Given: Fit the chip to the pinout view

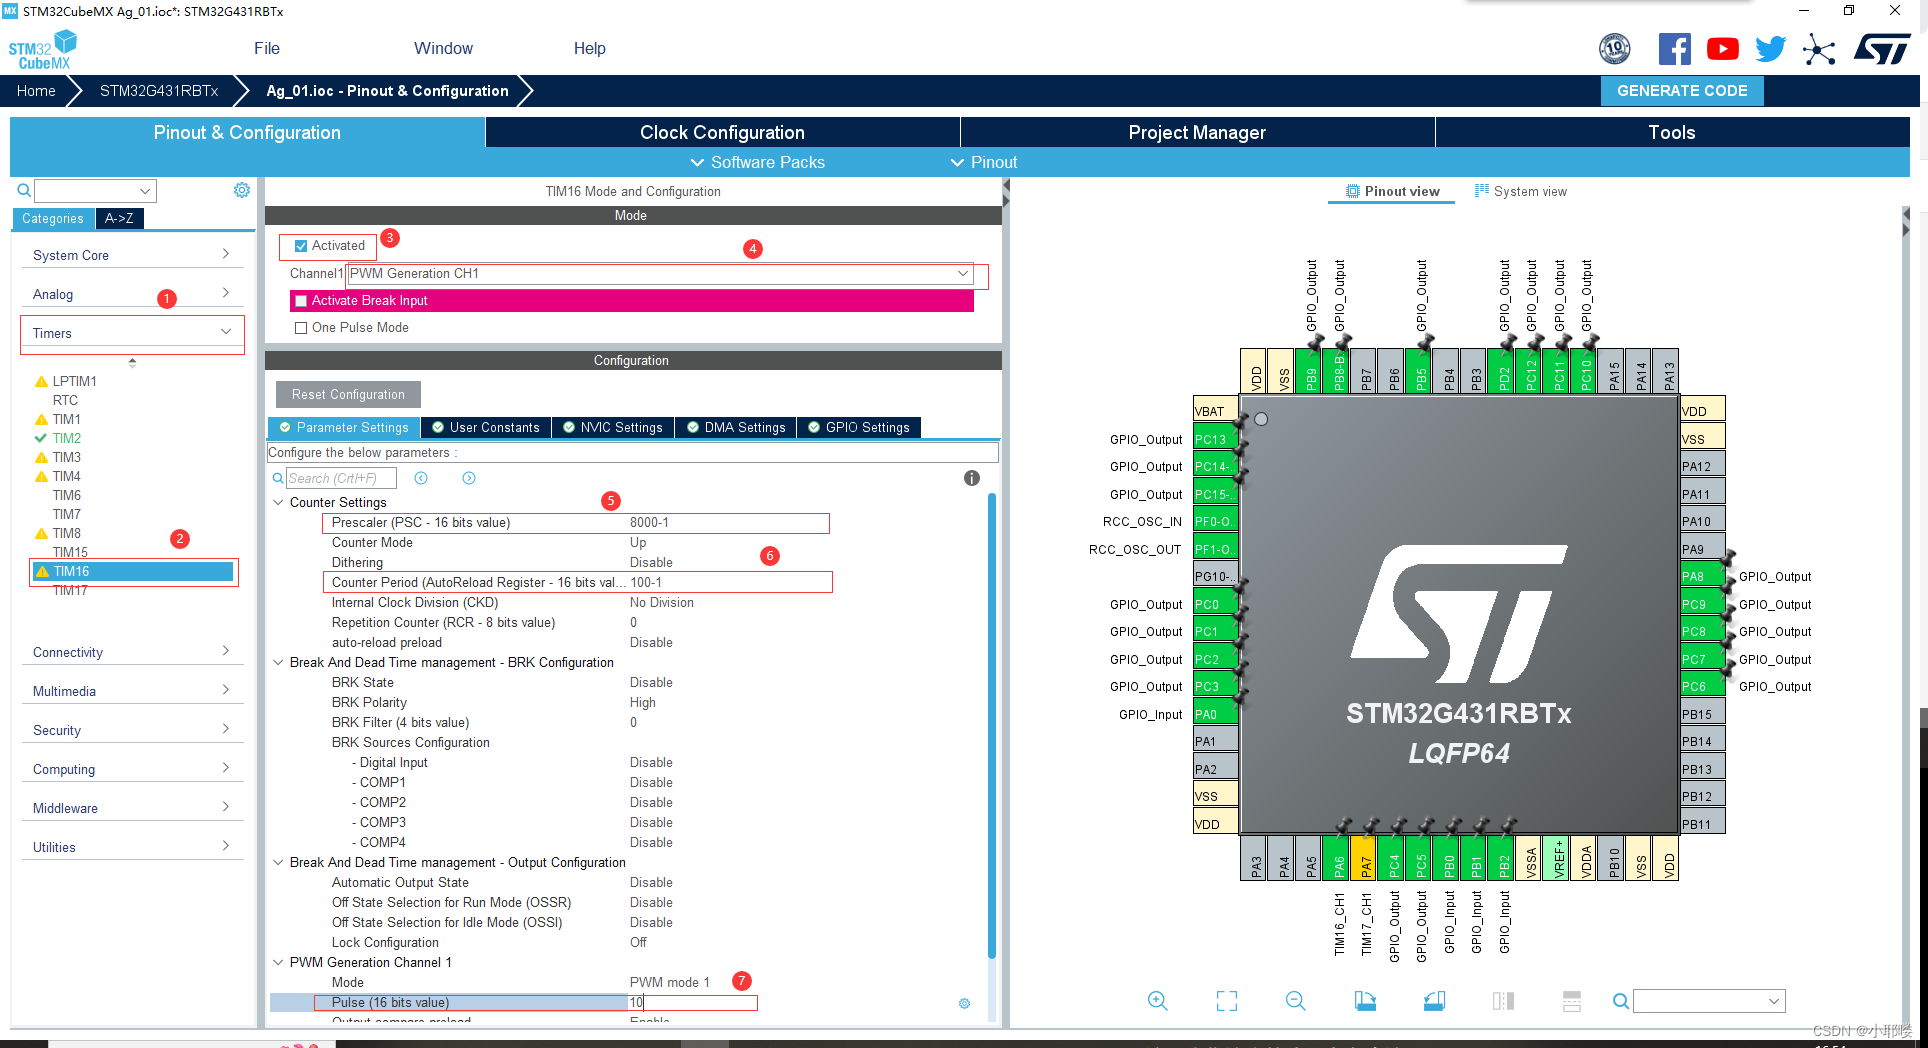Looking at the screenshot, I should (x=1227, y=1001).
